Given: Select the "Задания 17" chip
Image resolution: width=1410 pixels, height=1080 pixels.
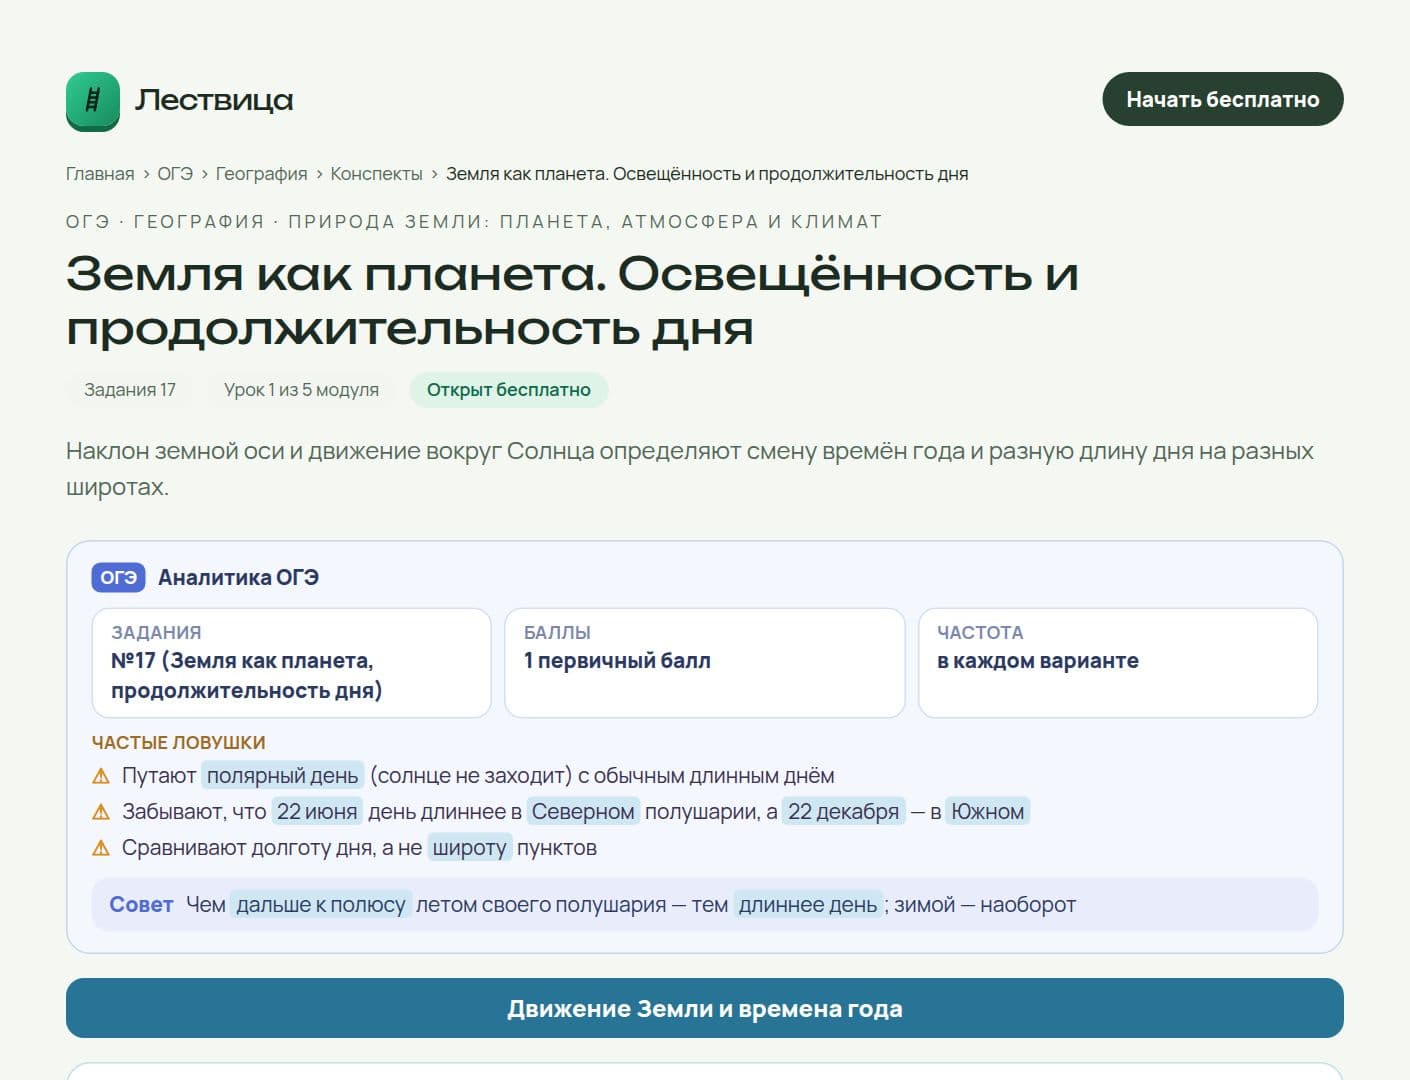Looking at the screenshot, I should click(x=130, y=390).
